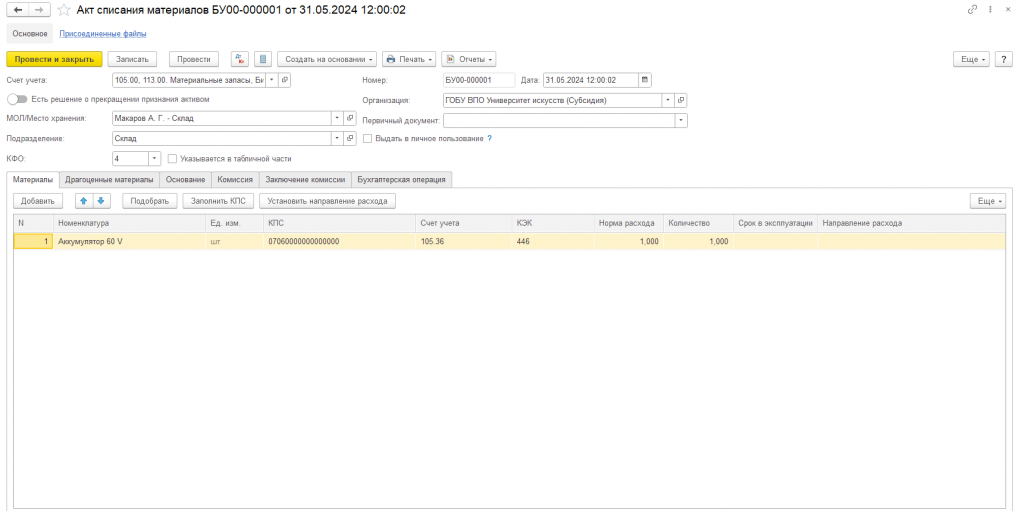Click Направление расхода column header
The height and width of the screenshot is (511, 1024).
coord(911,223)
